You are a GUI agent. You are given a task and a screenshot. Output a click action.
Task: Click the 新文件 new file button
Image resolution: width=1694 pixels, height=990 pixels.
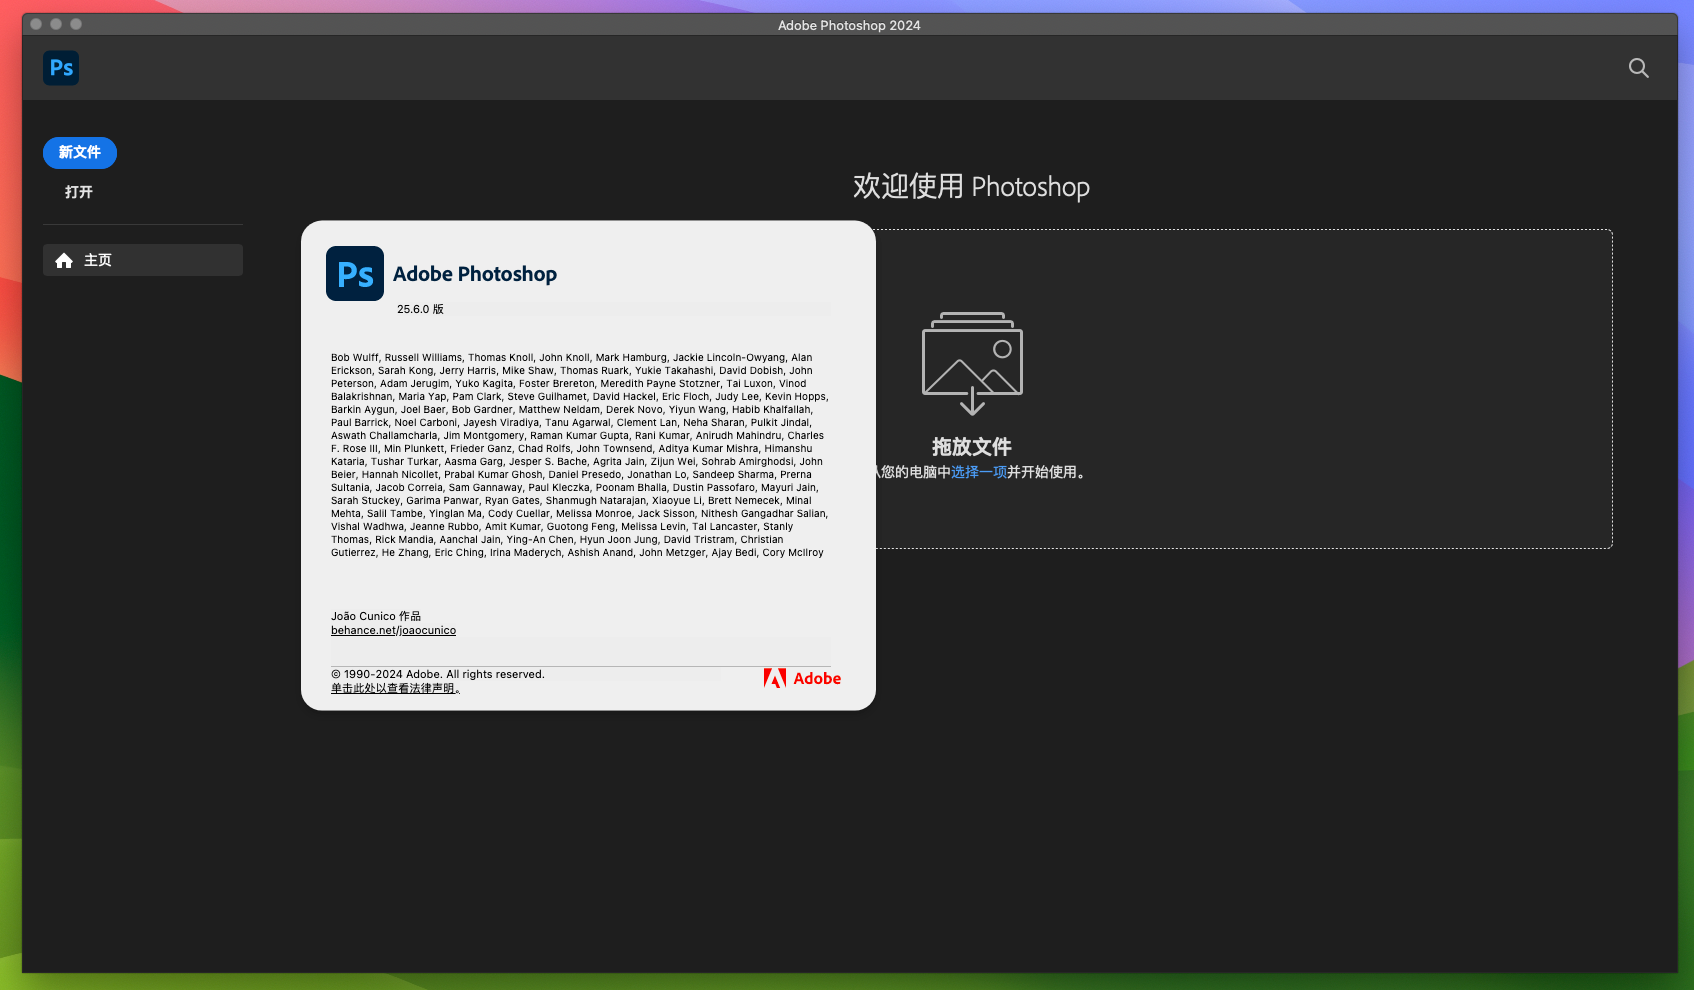80,153
